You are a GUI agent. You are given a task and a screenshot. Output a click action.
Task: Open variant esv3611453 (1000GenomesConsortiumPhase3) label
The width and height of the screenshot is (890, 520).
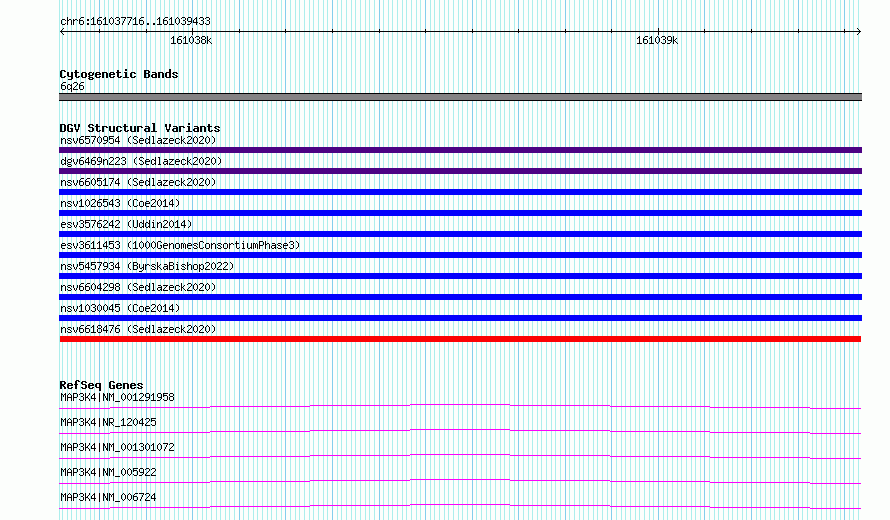click(x=180, y=245)
